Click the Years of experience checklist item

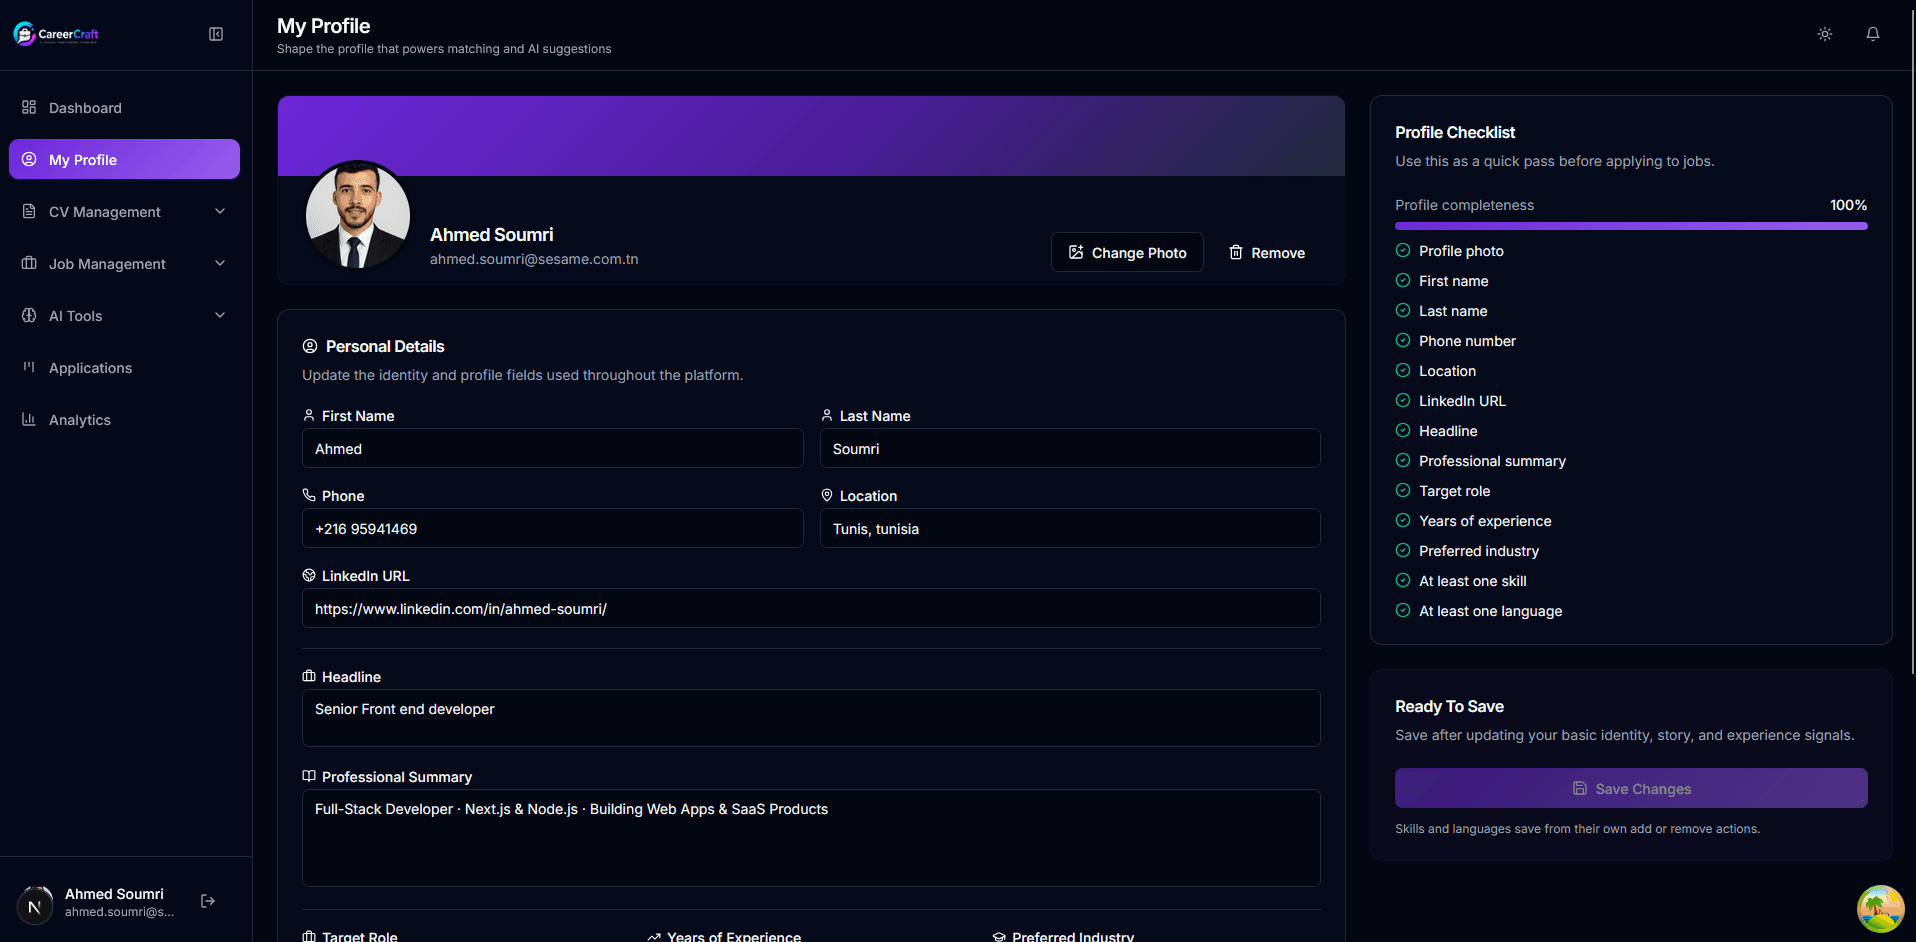click(x=1485, y=521)
